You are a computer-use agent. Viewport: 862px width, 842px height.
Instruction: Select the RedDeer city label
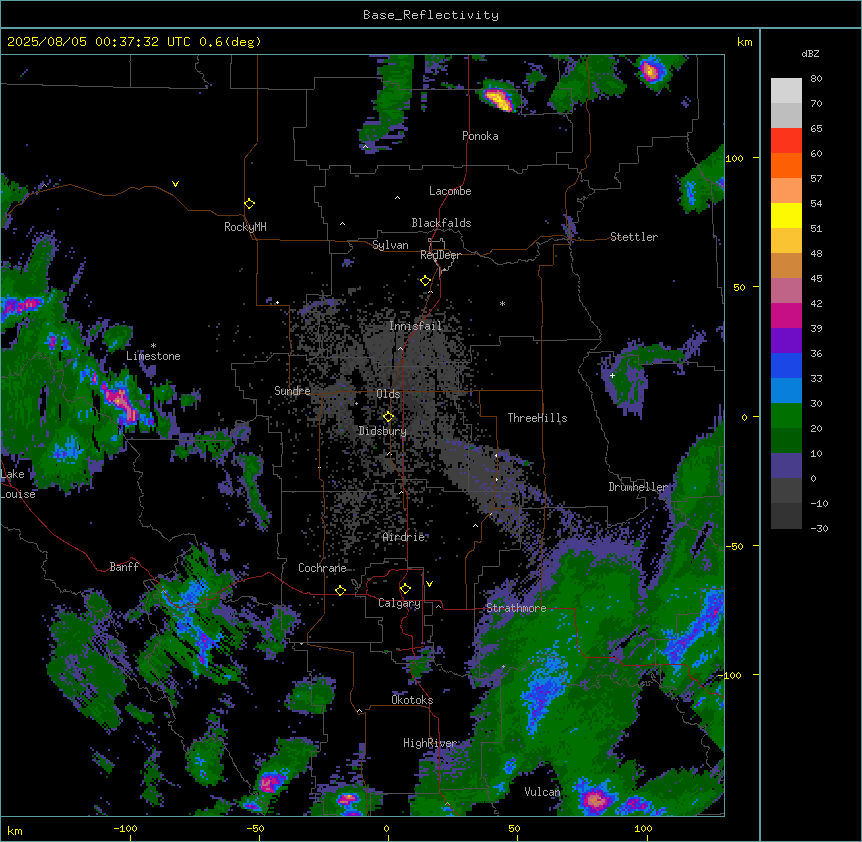pos(440,255)
